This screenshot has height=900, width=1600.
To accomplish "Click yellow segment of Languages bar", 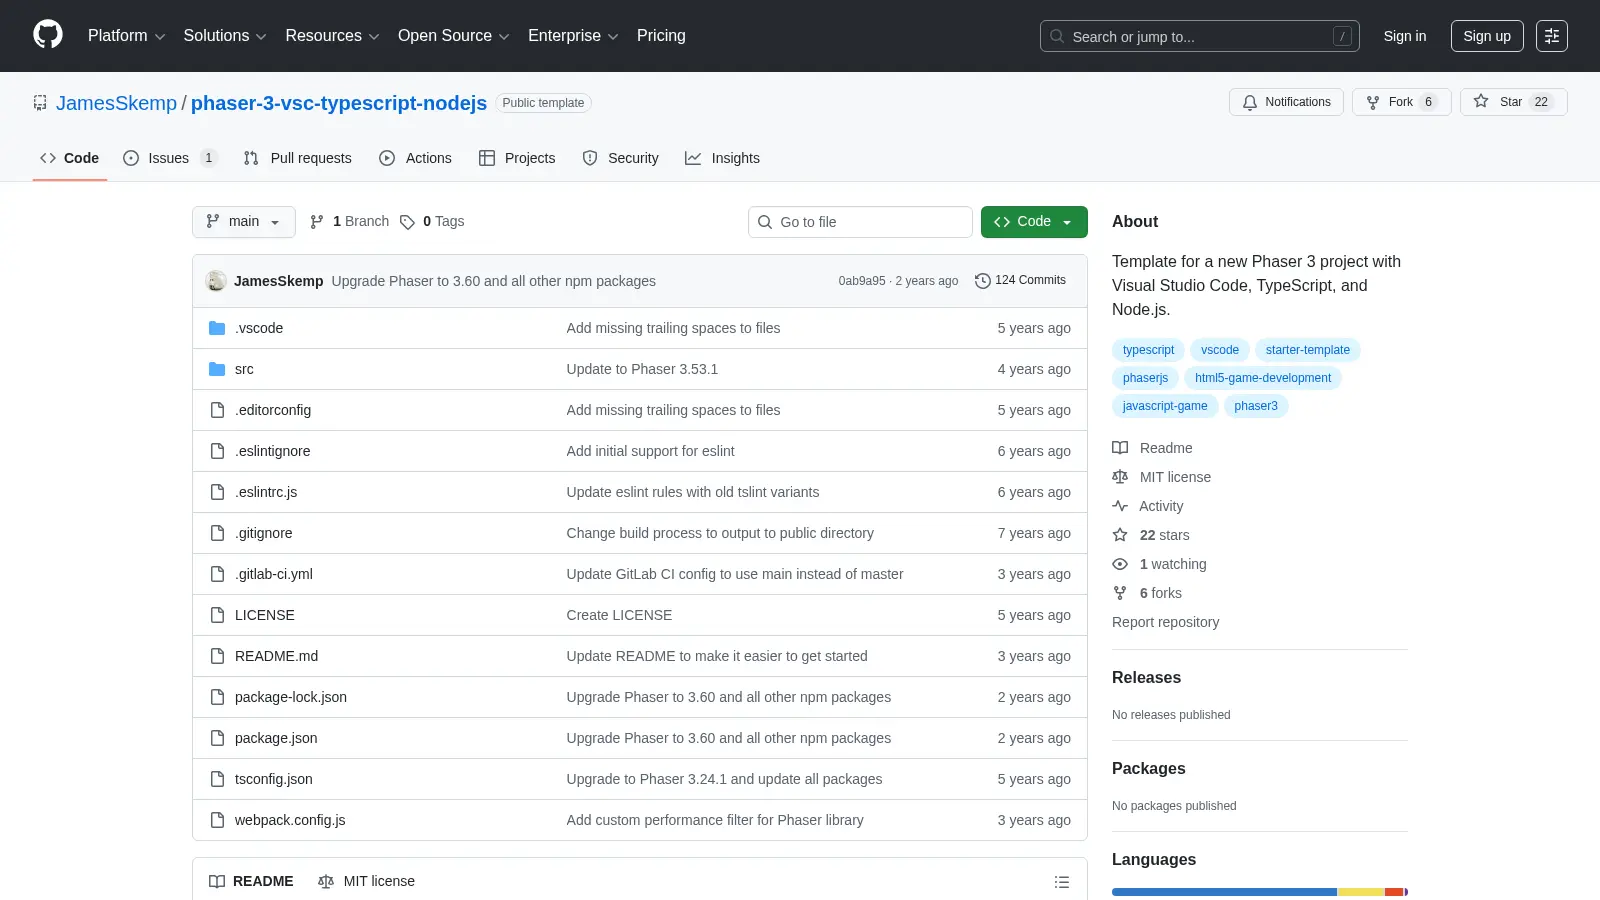I will point(1361,892).
